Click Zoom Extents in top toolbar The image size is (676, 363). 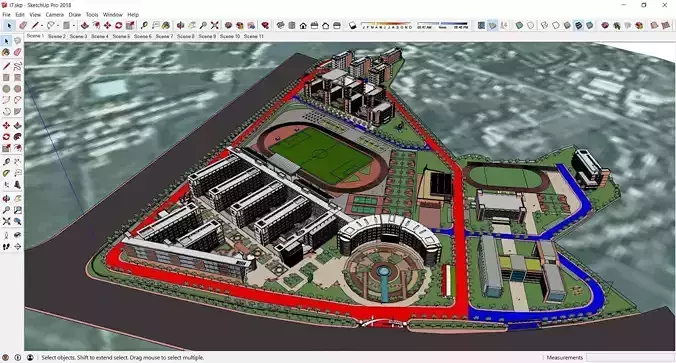point(214,25)
